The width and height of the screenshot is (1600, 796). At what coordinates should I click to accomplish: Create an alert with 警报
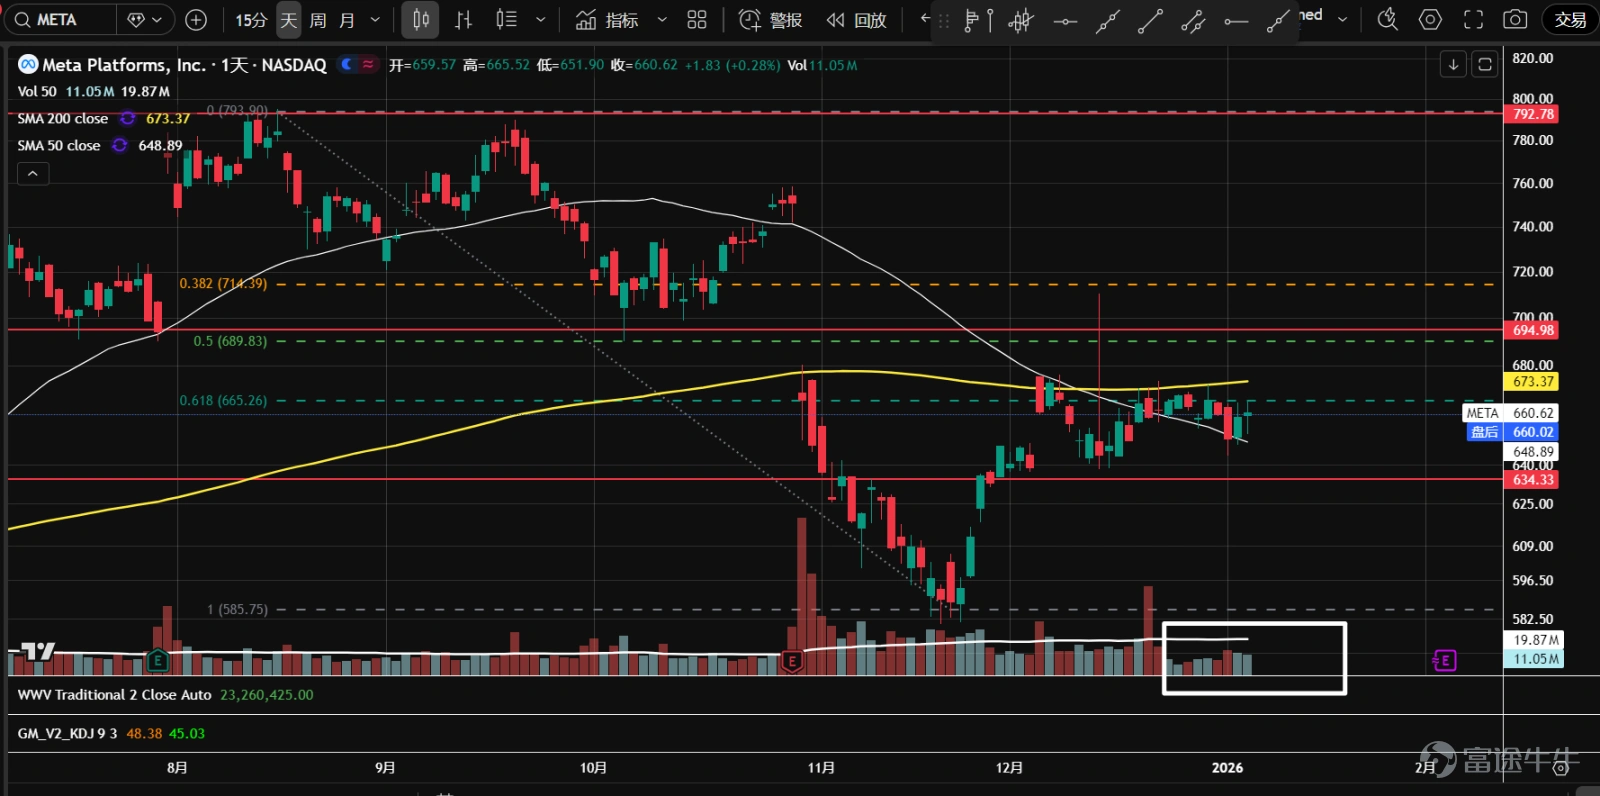click(x=770, y=19)
